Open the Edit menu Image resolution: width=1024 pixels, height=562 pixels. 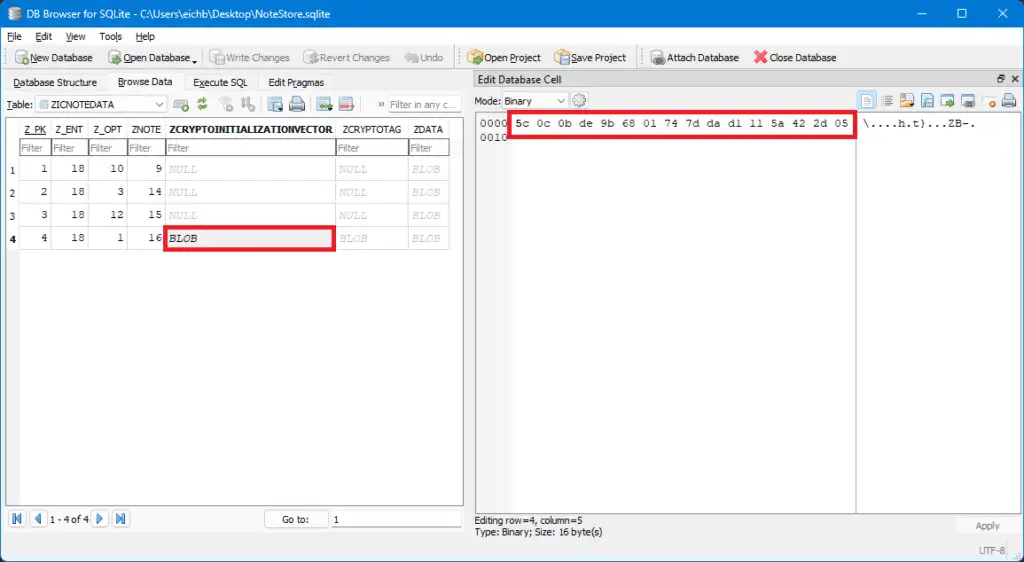44,37
